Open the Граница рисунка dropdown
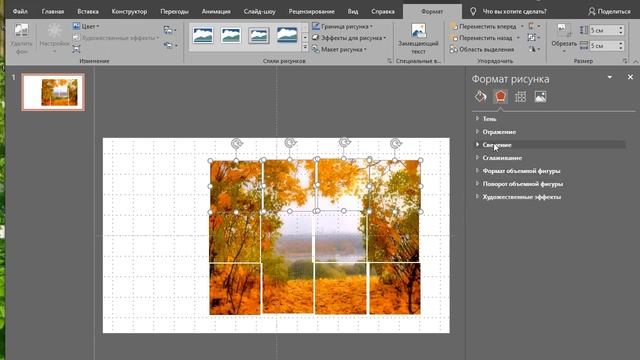The image size is (640, 360). point(342,27)
